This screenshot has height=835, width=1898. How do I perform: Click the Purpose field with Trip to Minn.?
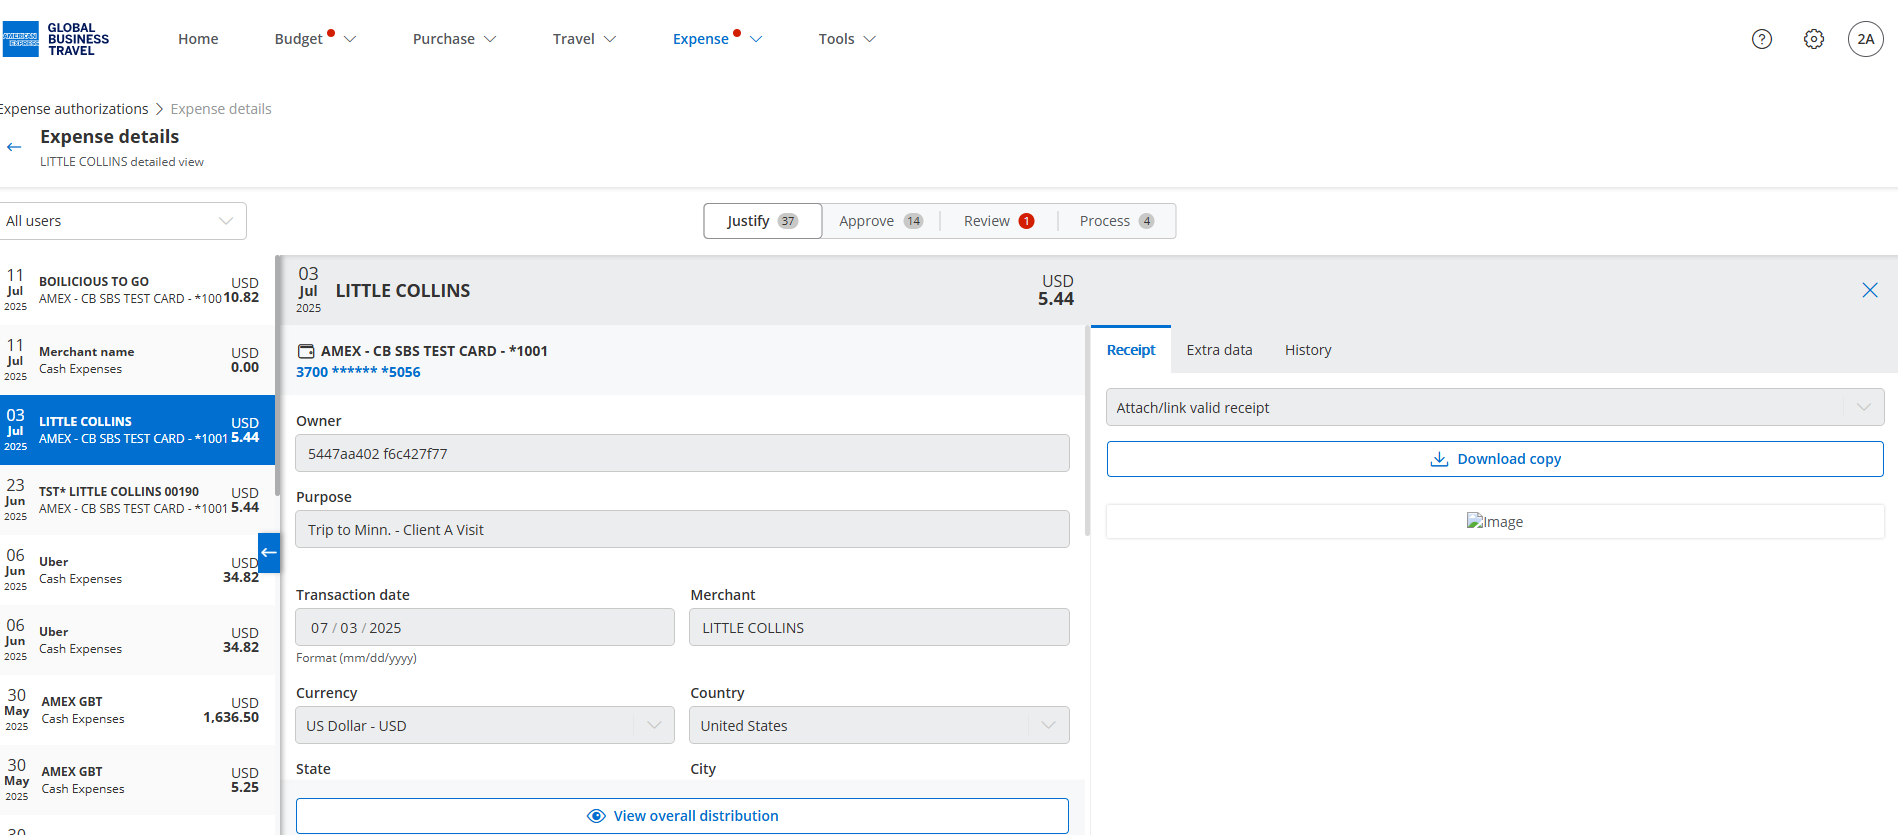pyautogui.click(x=682, y=529)
